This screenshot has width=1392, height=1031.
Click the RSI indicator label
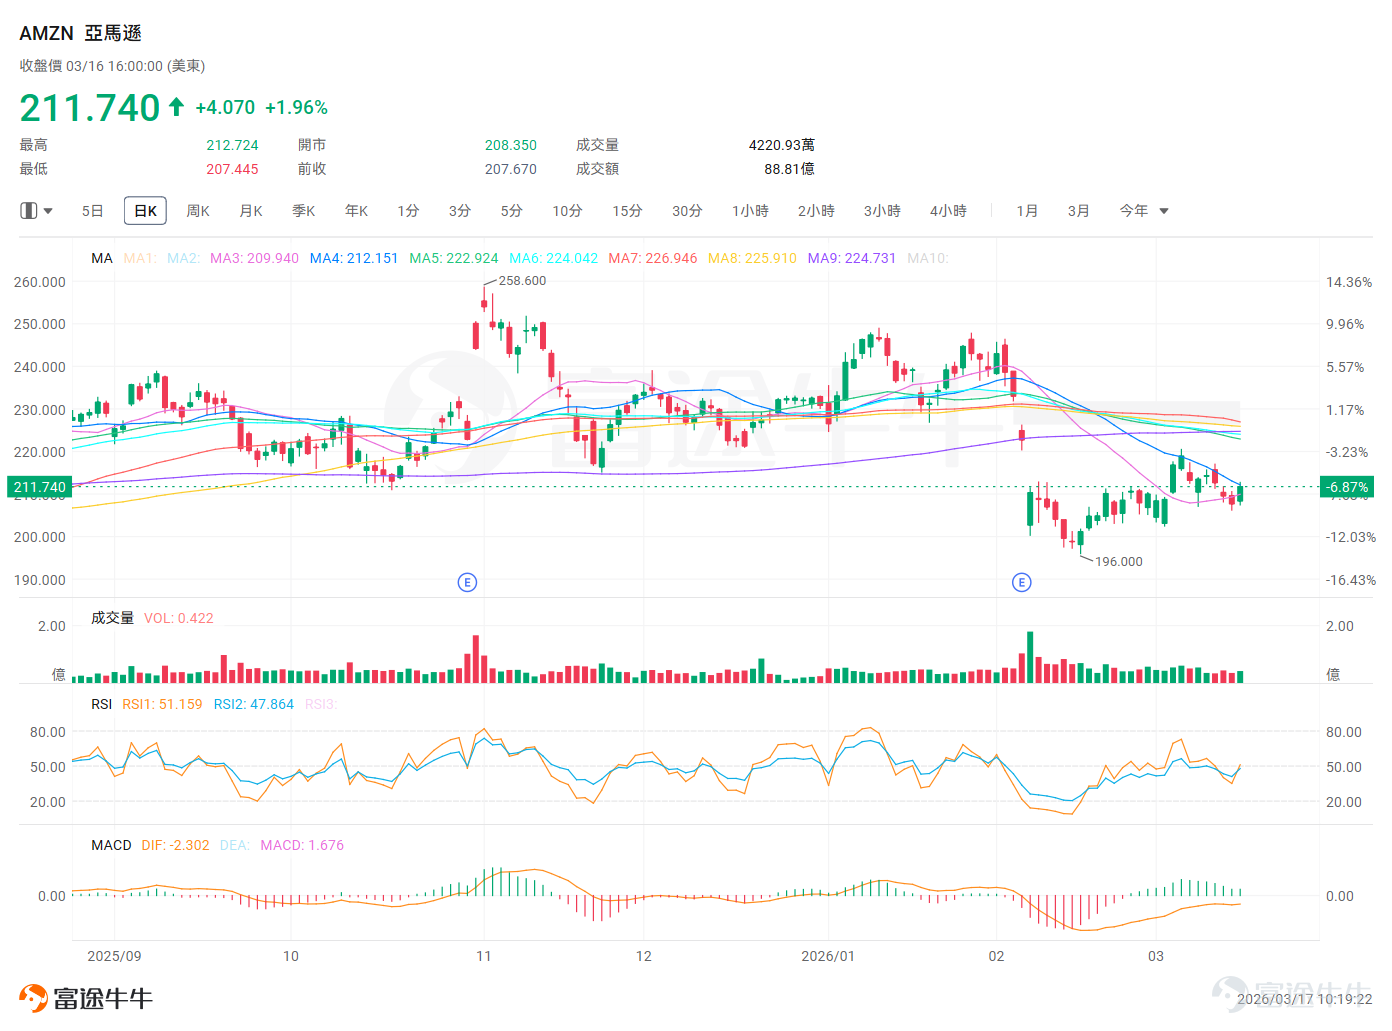102,704
